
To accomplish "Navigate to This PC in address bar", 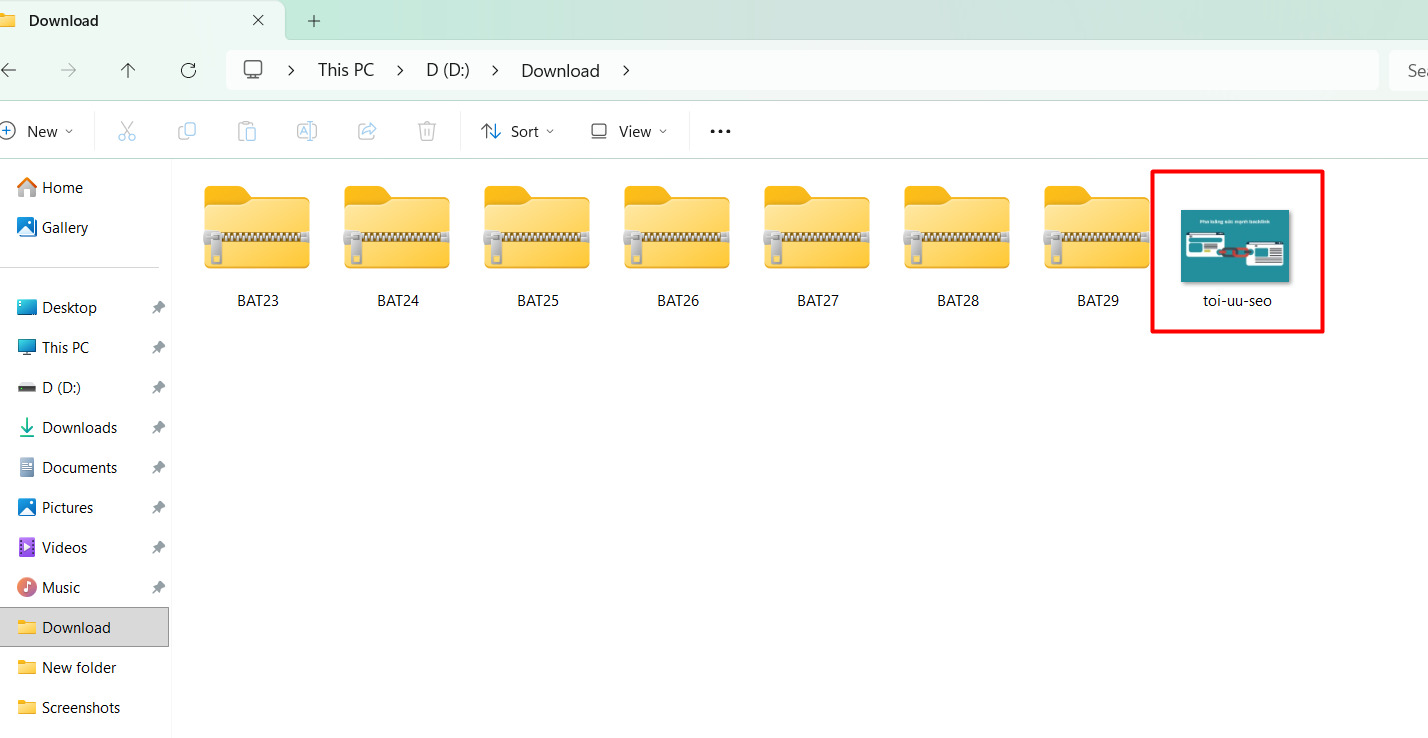I will [x=346, y=70].
